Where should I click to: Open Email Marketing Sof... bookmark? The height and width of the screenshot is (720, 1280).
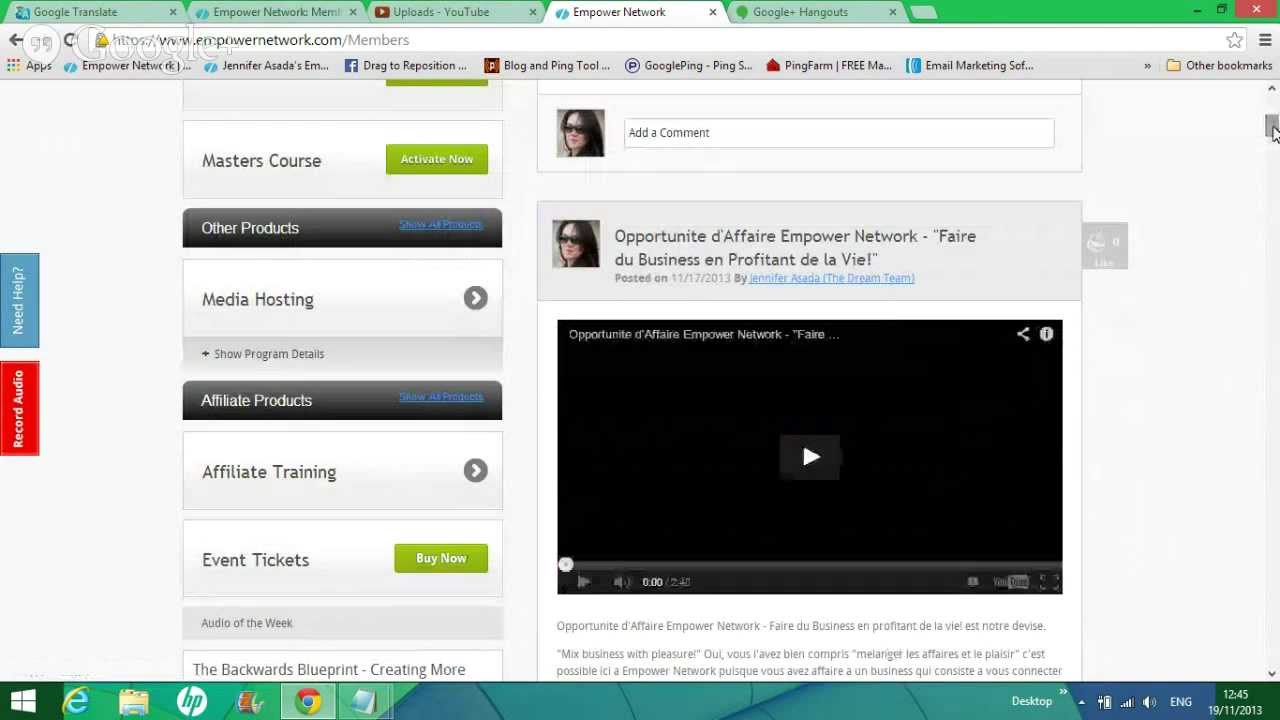(970, 65)
